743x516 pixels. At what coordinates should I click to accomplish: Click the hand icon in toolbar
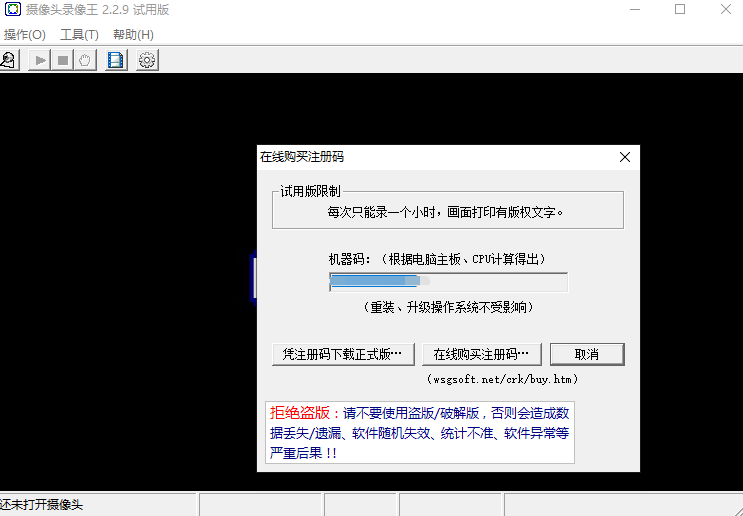click(x=85, y=60)
